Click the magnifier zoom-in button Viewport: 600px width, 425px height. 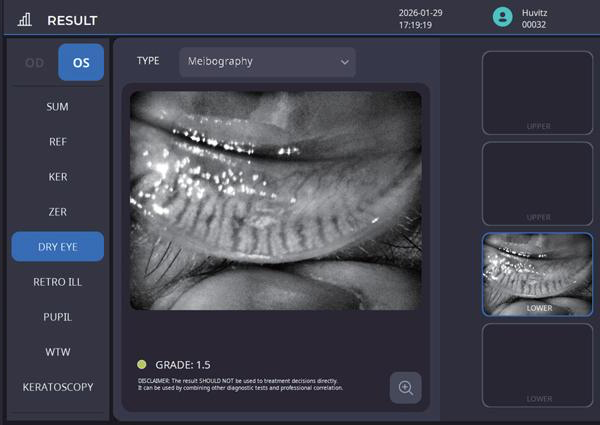pos(406,388)
